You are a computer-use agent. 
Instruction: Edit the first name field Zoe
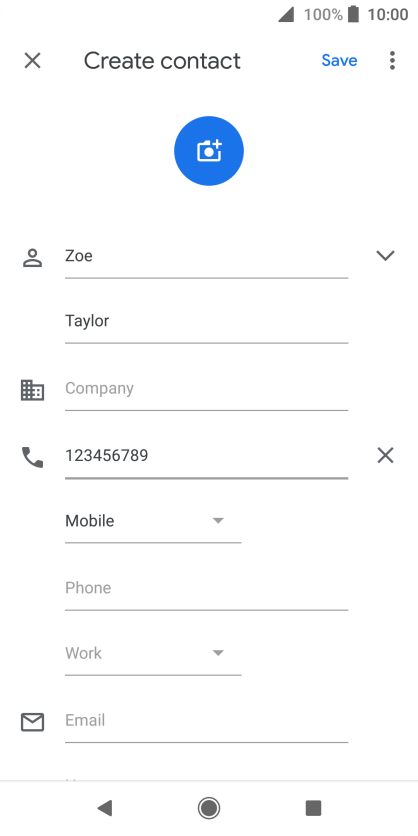[x=206, y=256]
